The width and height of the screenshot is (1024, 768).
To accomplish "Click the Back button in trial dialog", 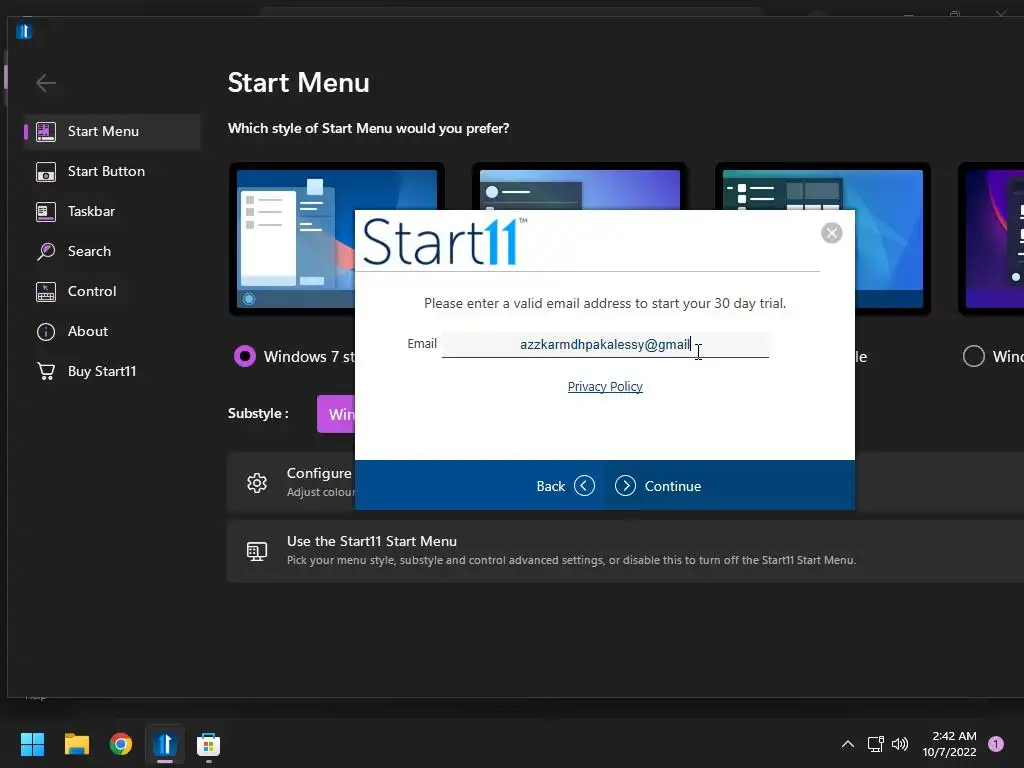I will point(566,486).
